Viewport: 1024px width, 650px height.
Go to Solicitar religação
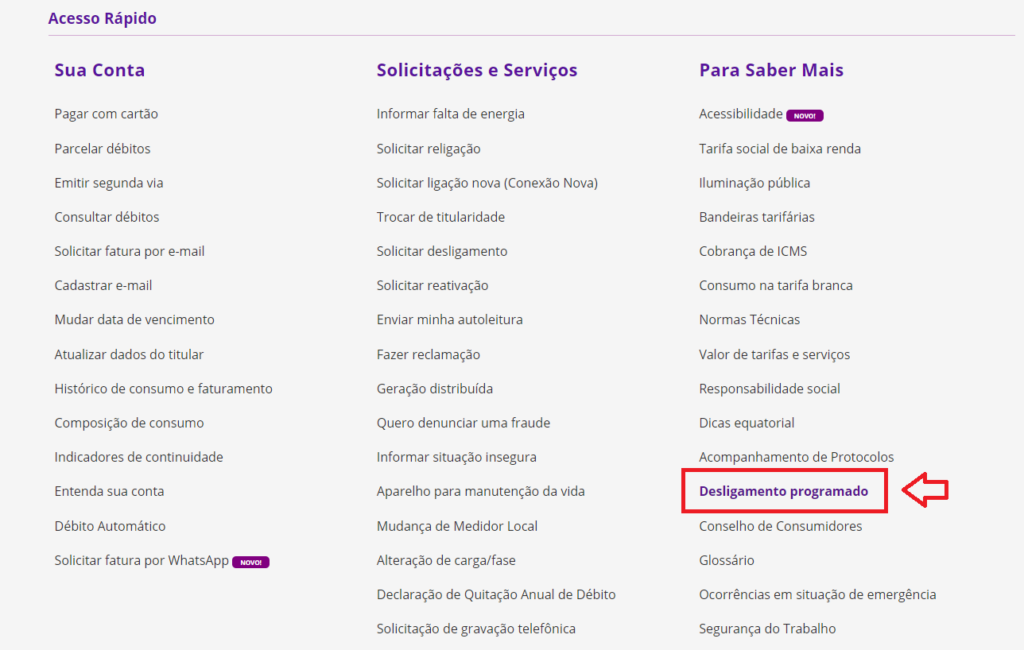(428, 149)
